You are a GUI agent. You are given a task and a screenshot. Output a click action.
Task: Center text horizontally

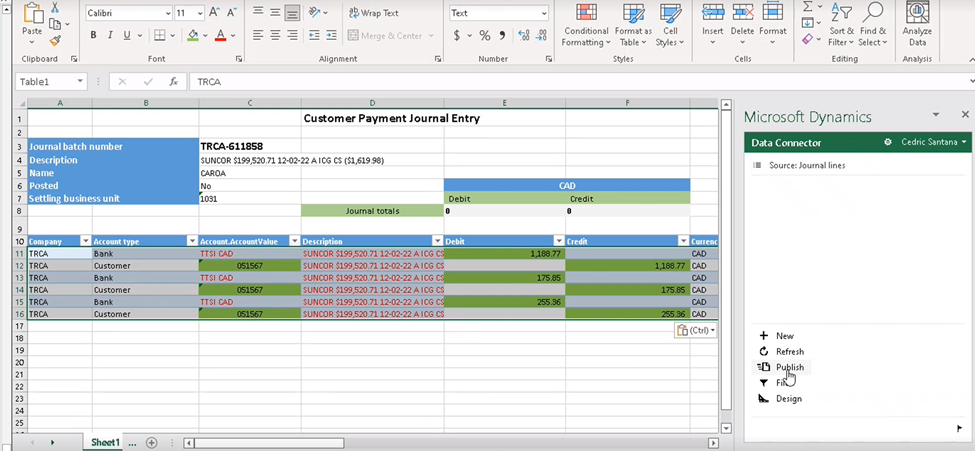275,35
